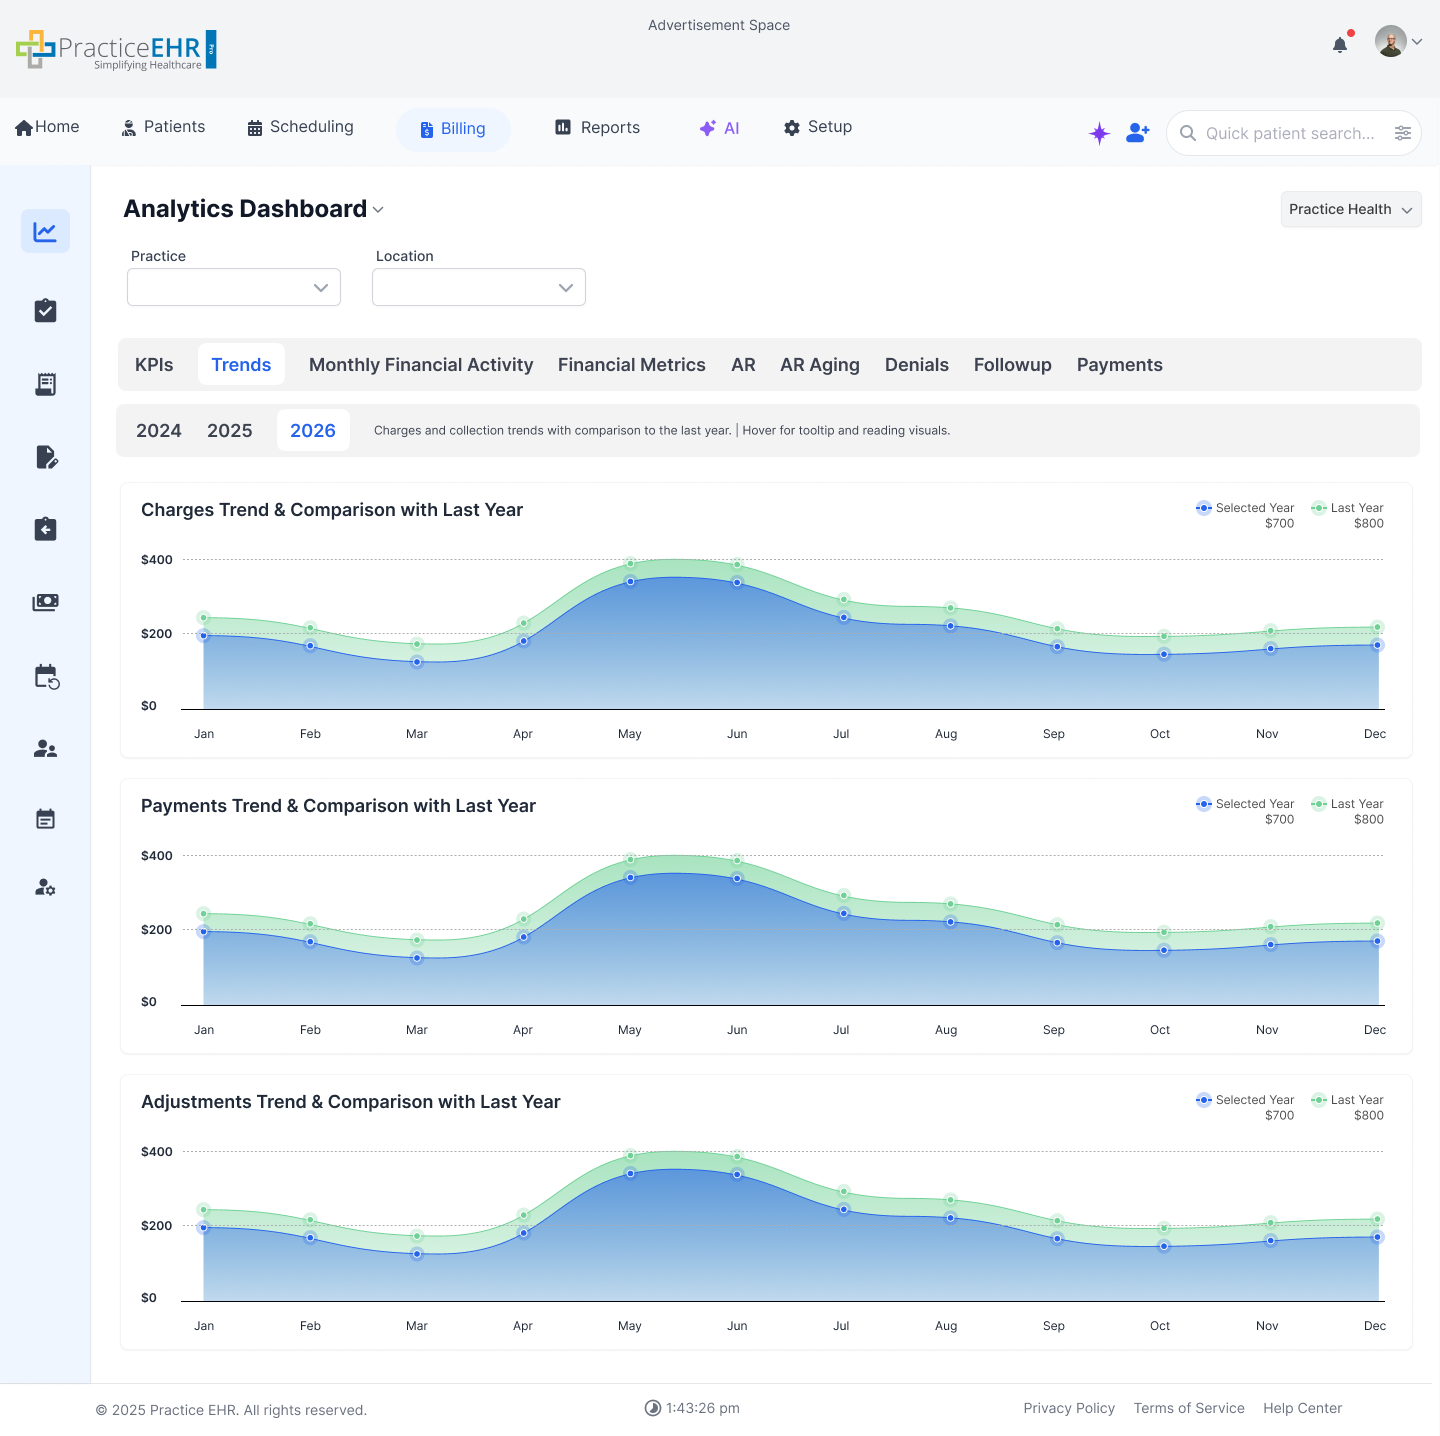
Task: Select the 2025 year option
Action: pyautogui.click(x=229, y=430)
